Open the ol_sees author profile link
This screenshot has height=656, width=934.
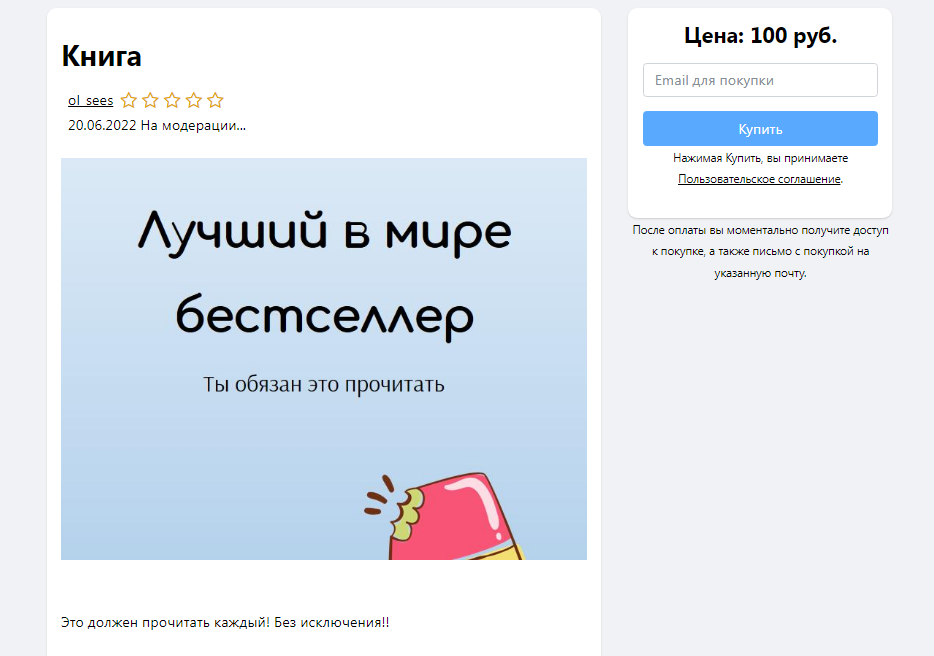pos(91,101)
